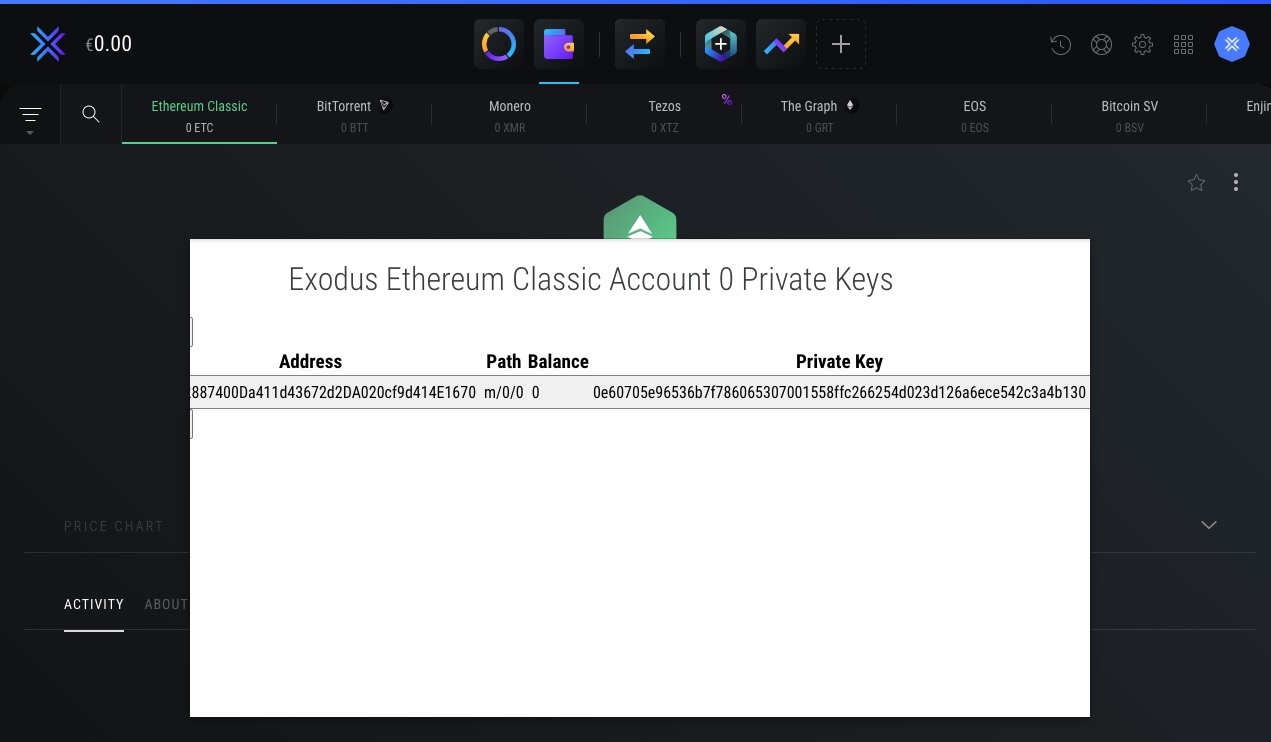Open the apps grid icon
The height and width of the screenshot is (742, 1271).
click(1183, 44)
